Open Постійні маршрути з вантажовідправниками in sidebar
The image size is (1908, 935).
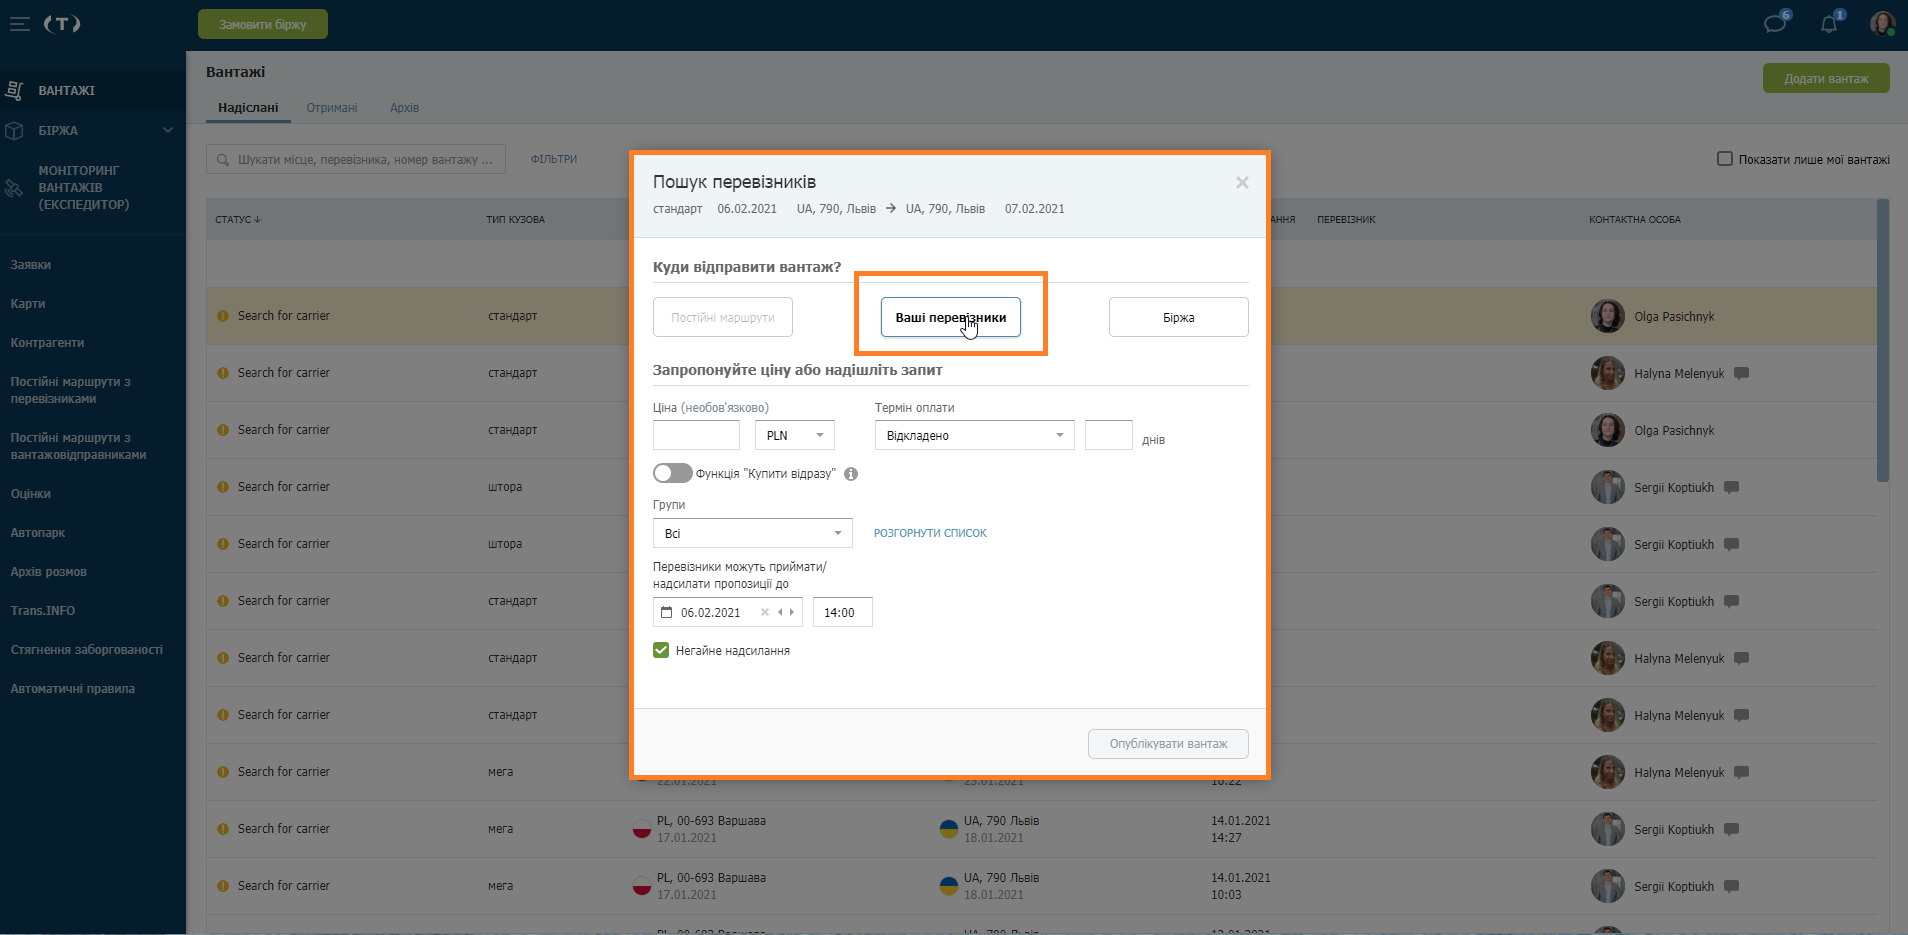coord(79,446)
